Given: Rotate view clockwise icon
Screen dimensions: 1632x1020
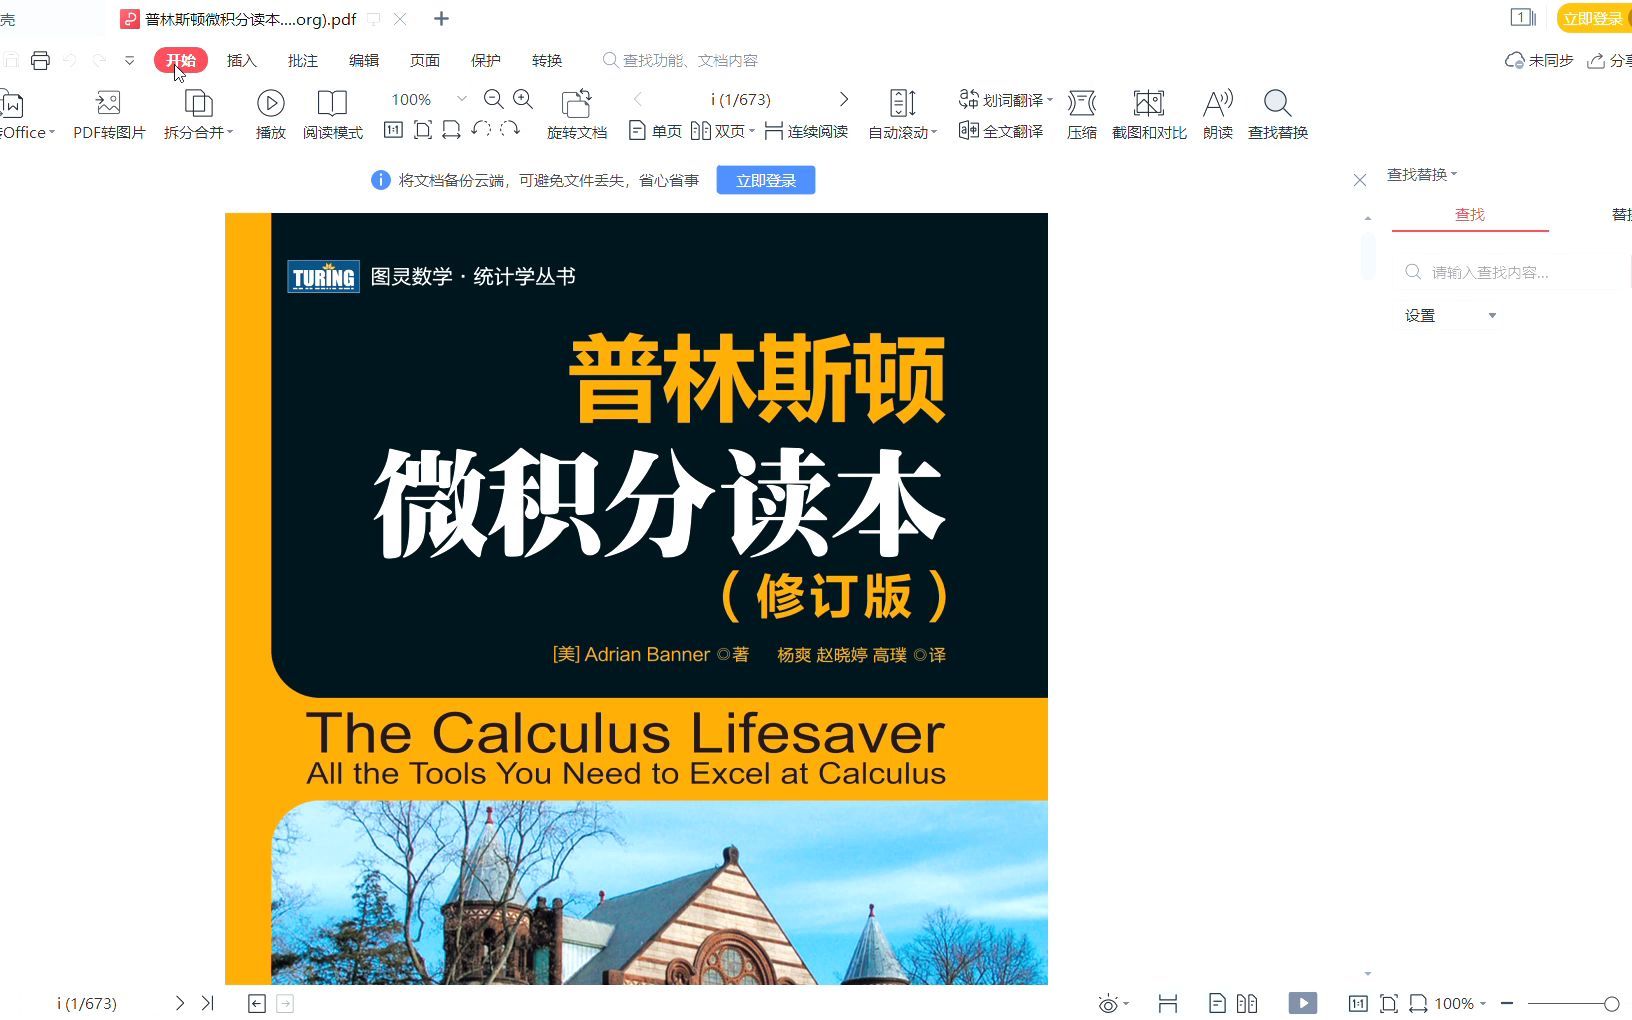Looking at the screenshot, I should (510, 129).
